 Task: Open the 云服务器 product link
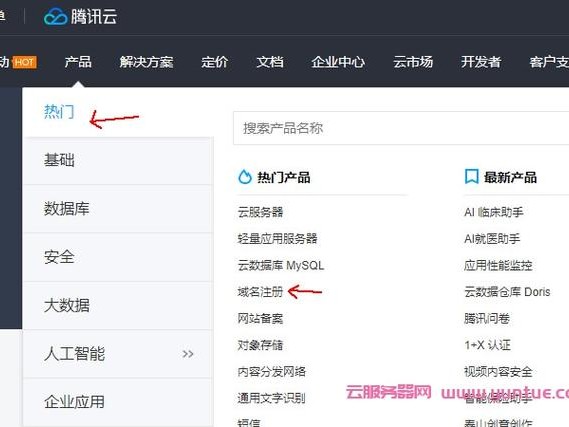[261, 212]
